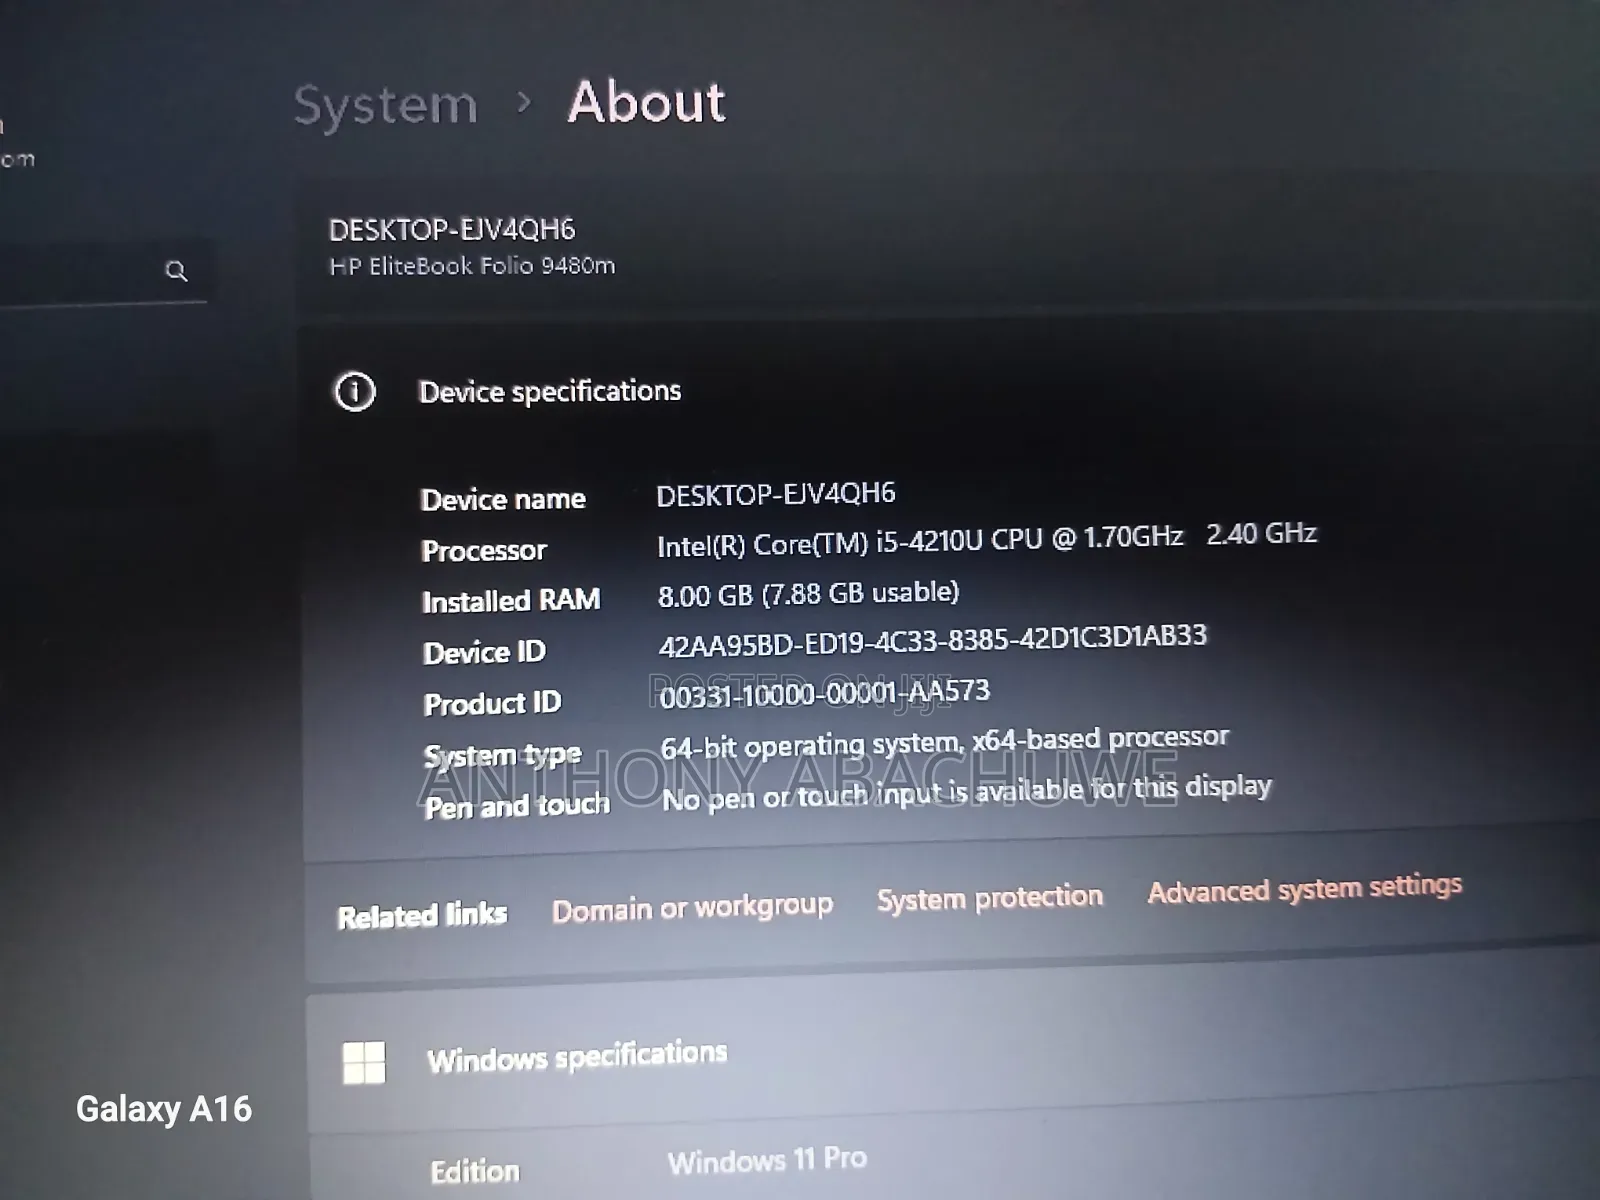The width and height of the screenshot is (1600, 1200).
Task: Select the HP EliteBook Folio 9480m text
Action: click(x=472, y=266)
